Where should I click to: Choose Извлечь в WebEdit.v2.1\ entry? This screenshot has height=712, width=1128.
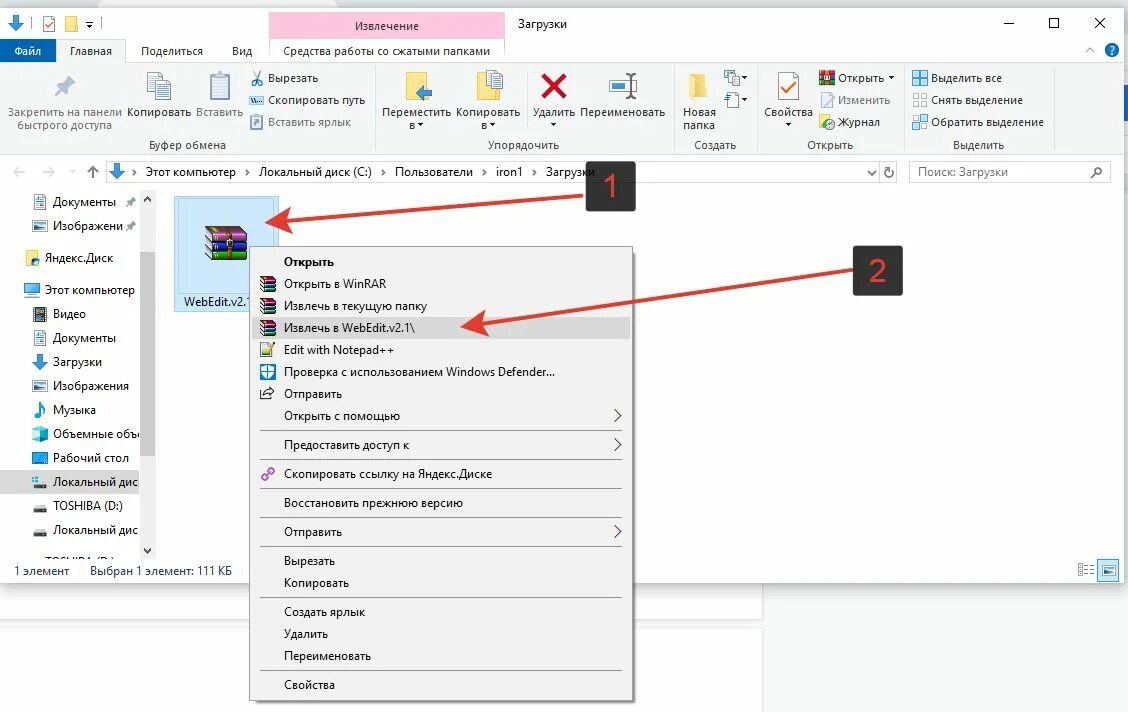click(x=440, y=328)
